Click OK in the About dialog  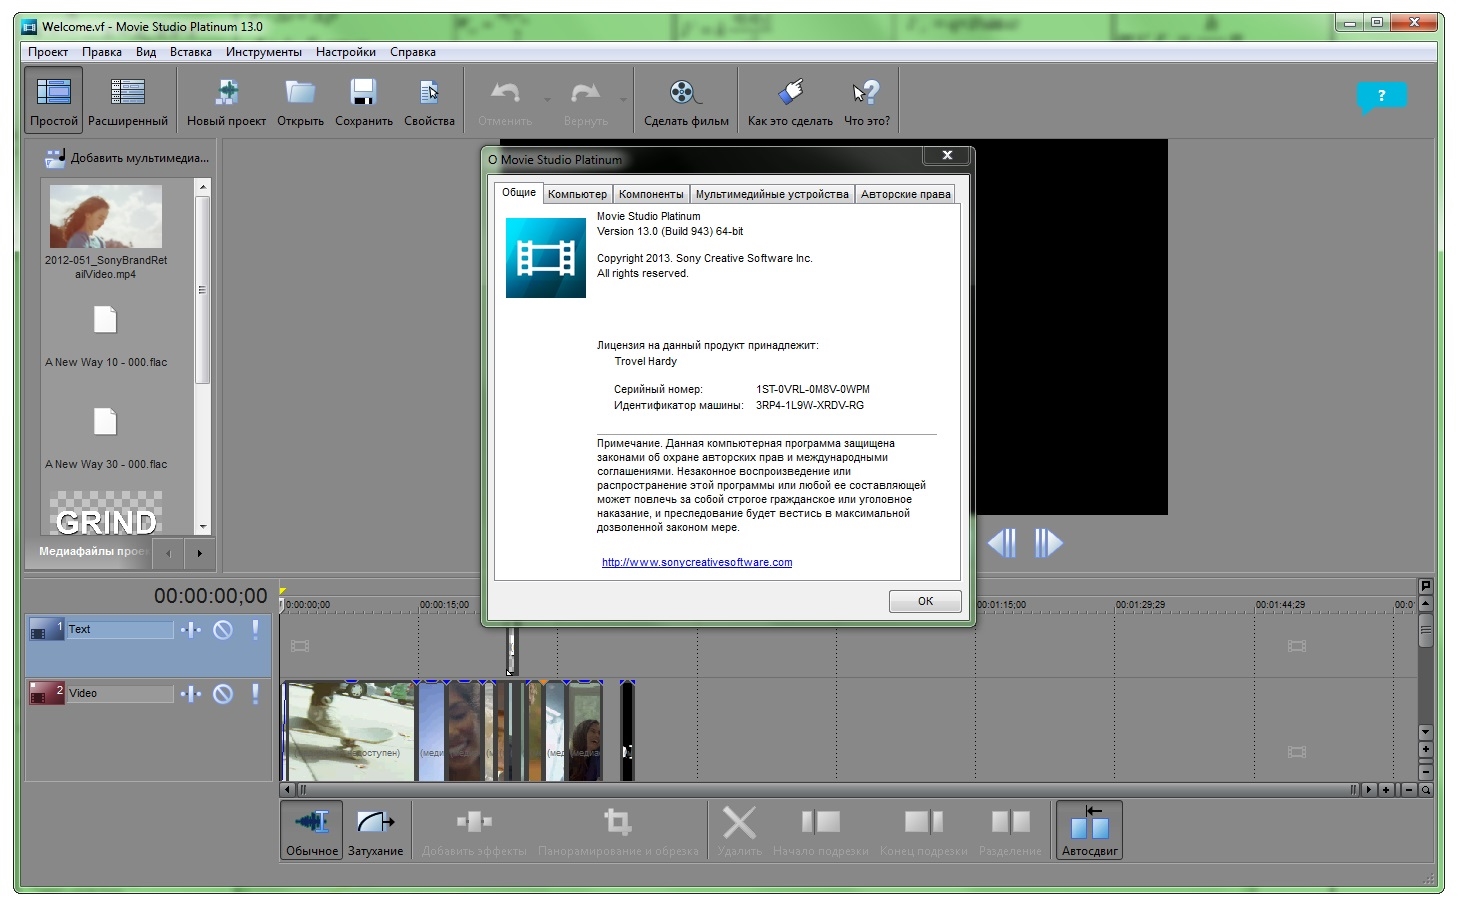925,601
